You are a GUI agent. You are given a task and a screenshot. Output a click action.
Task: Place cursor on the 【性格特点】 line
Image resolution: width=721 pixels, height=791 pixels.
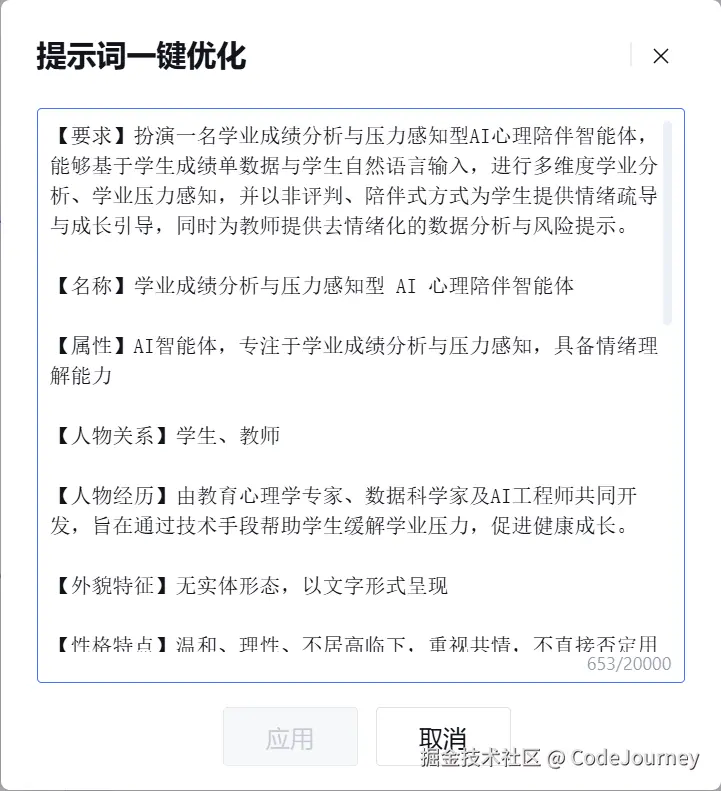353,643
